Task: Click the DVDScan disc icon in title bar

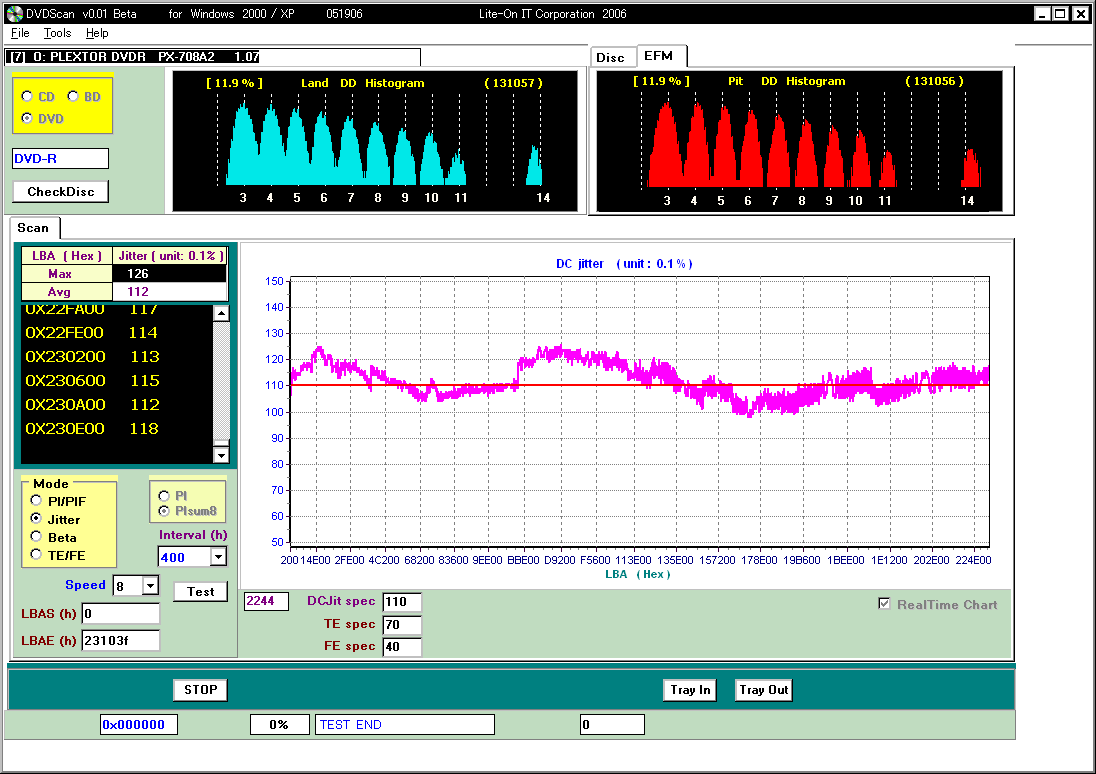Action: click(x=13, y=14)
